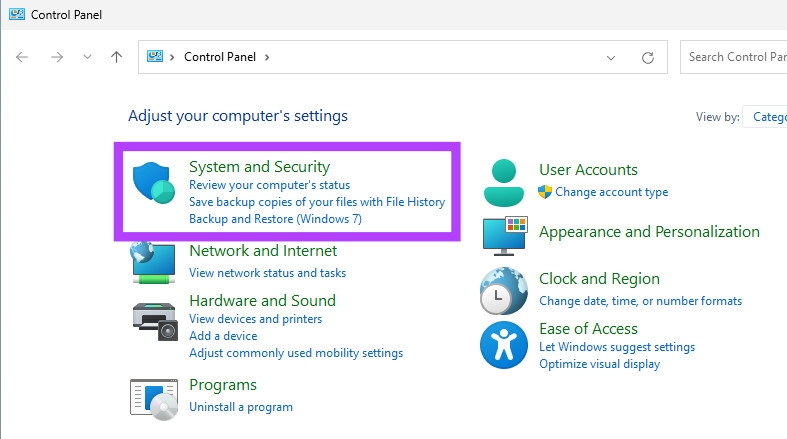Click Optimize visual display link
The height and width of the screenshot is (439, 787).
click(600, 364)
